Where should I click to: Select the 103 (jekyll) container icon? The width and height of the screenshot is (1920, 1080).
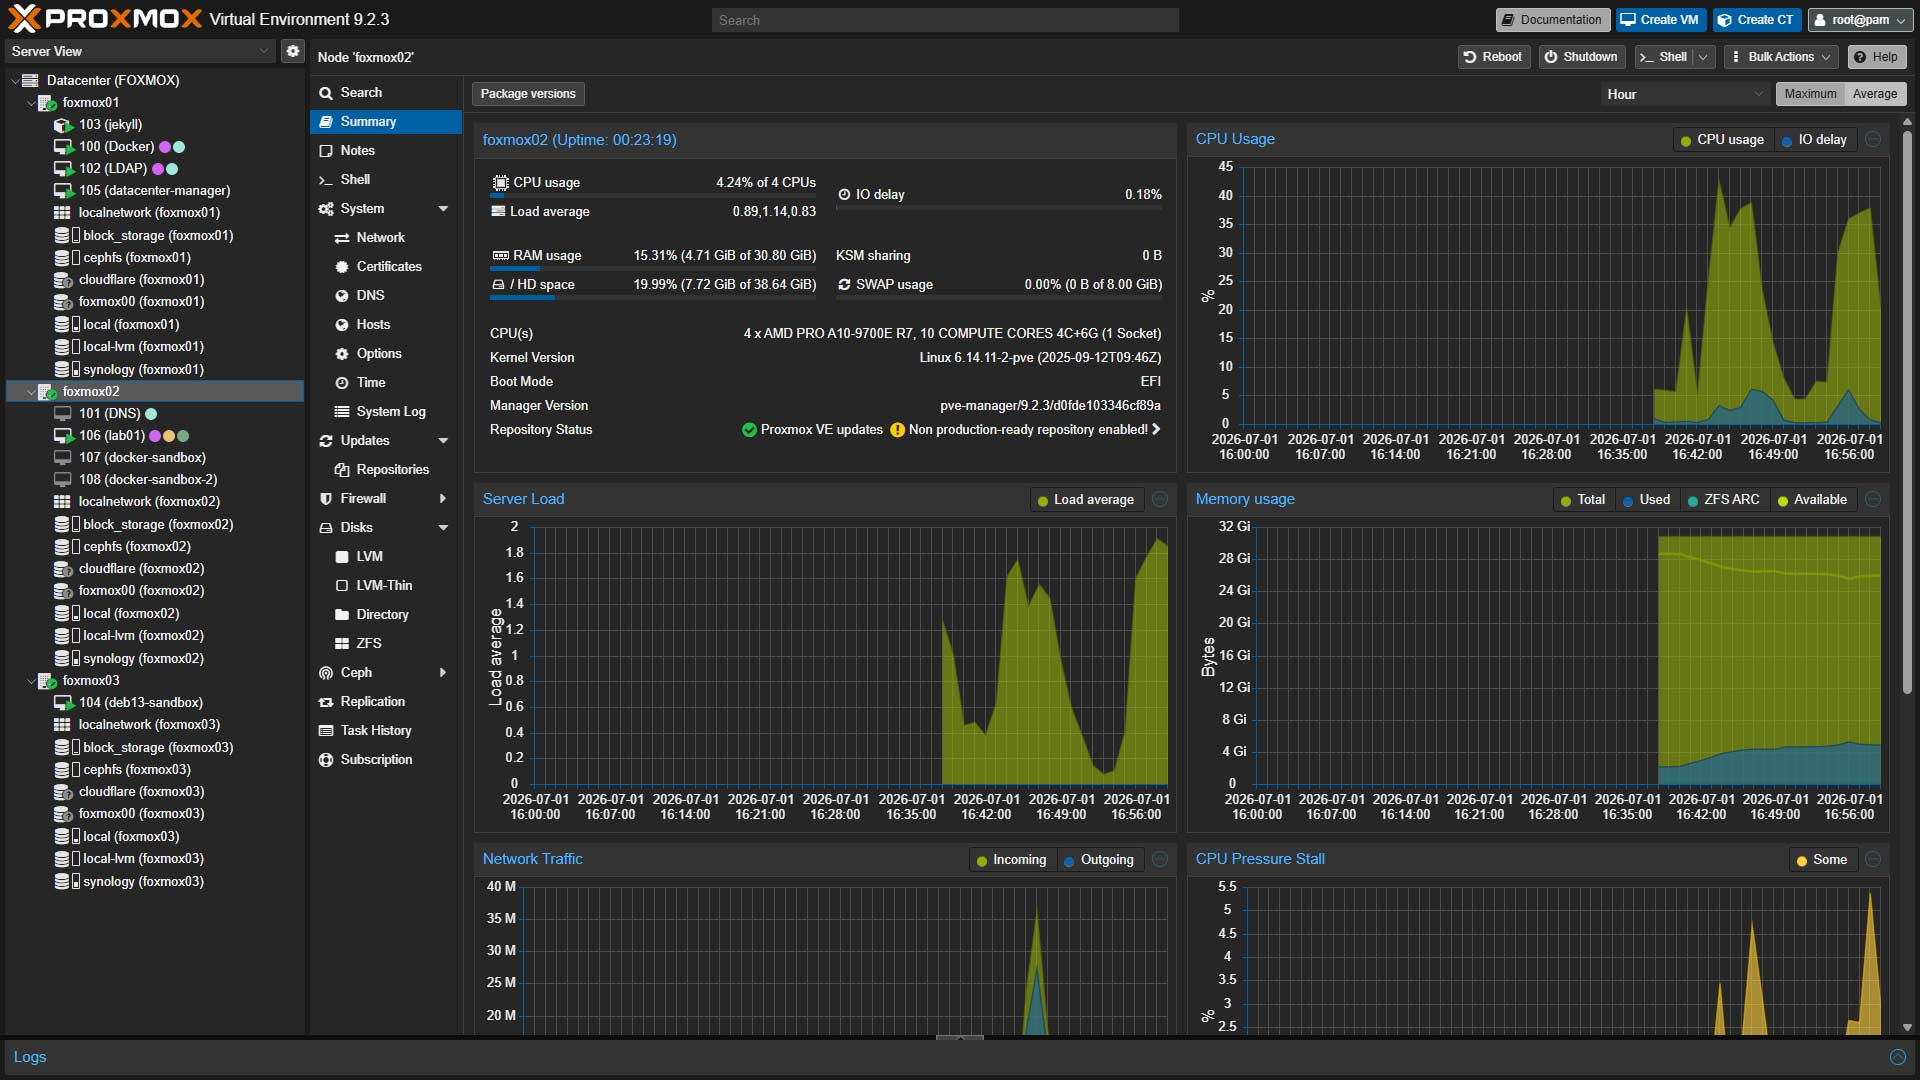63,125
